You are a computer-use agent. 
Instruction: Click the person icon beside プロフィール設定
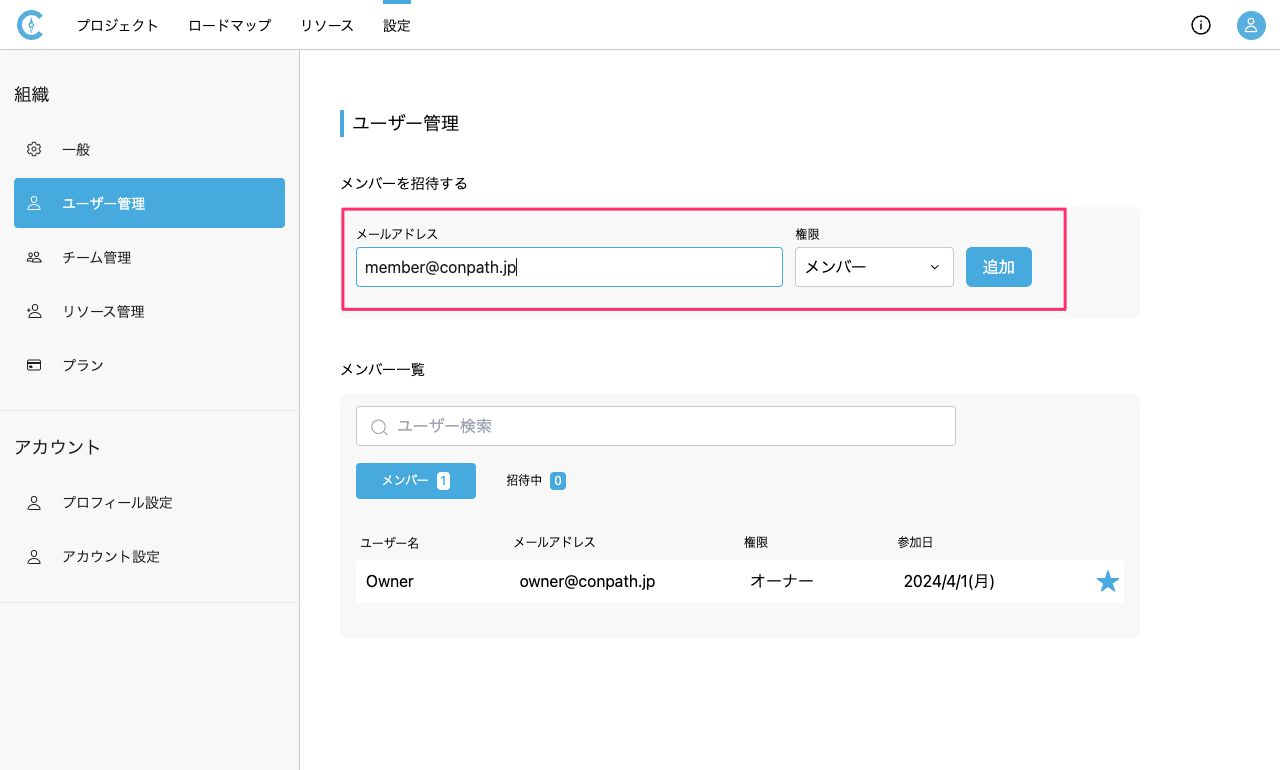34,502
